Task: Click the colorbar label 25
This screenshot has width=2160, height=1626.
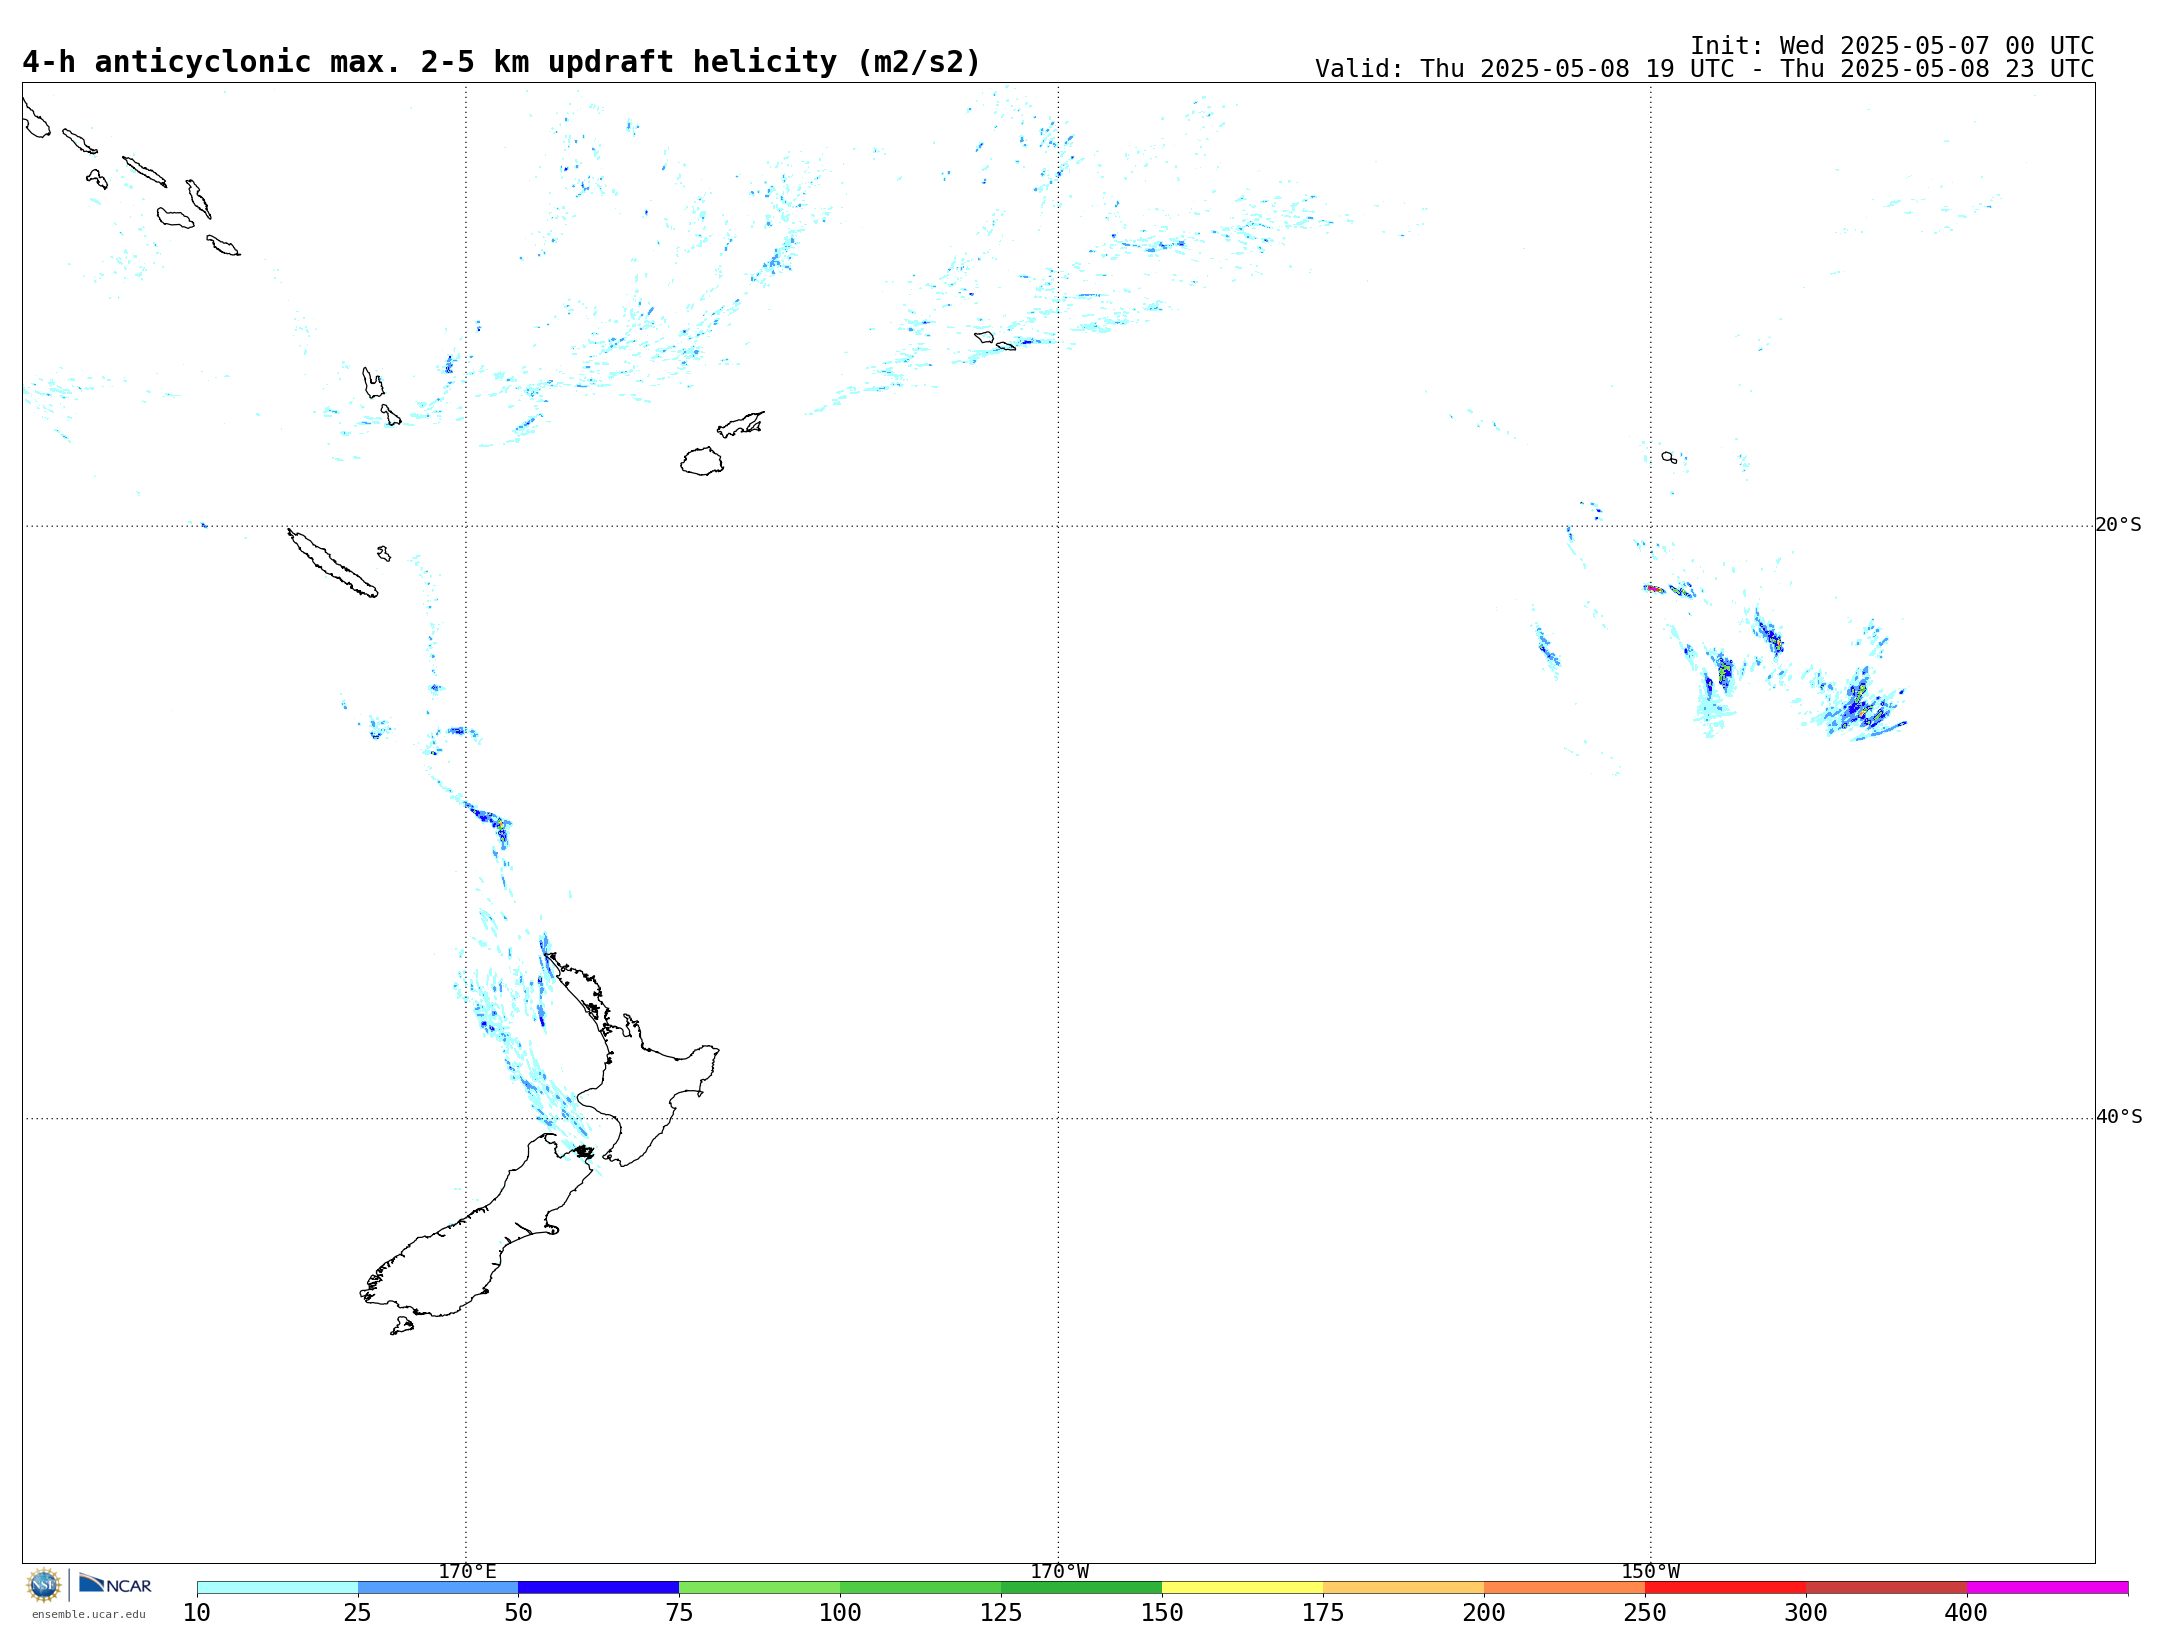Action: [x=358, y=1613]
